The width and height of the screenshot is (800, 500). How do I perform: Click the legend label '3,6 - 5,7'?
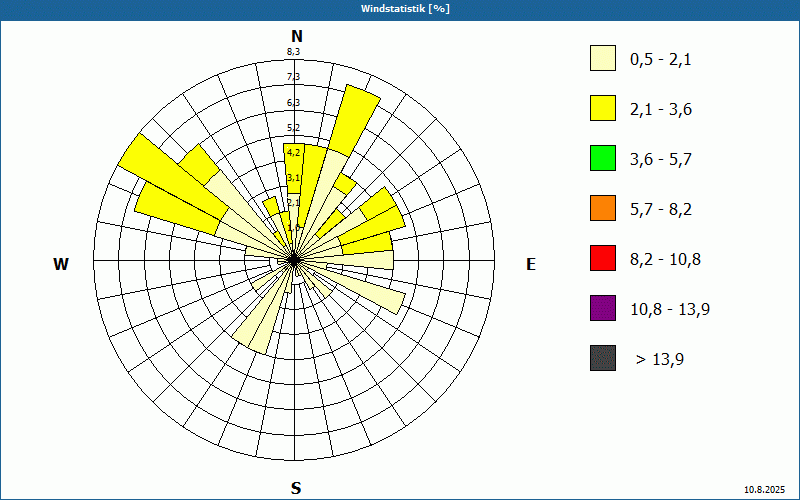(x=661, y=160)
